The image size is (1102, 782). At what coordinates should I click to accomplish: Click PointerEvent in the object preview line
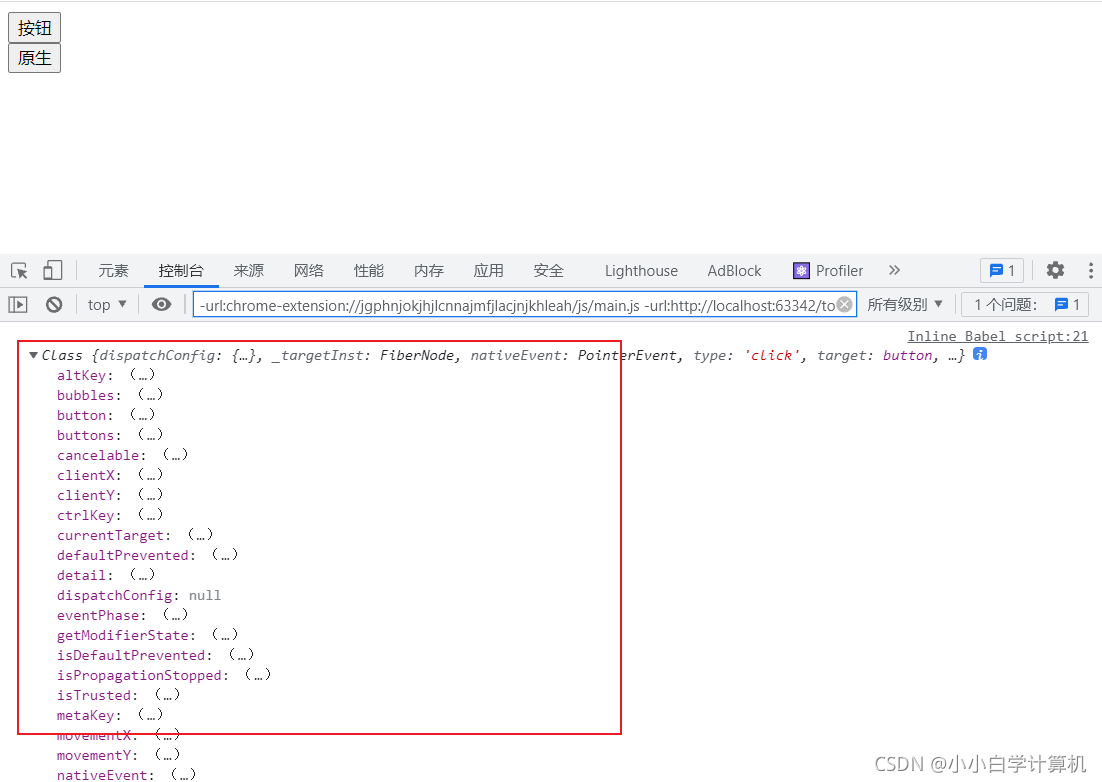627,356
